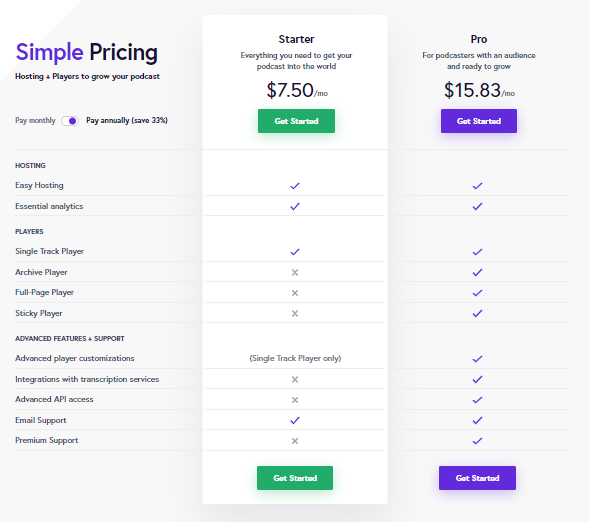Click Starter X icon for Full-Page Player

pos(295,293)
